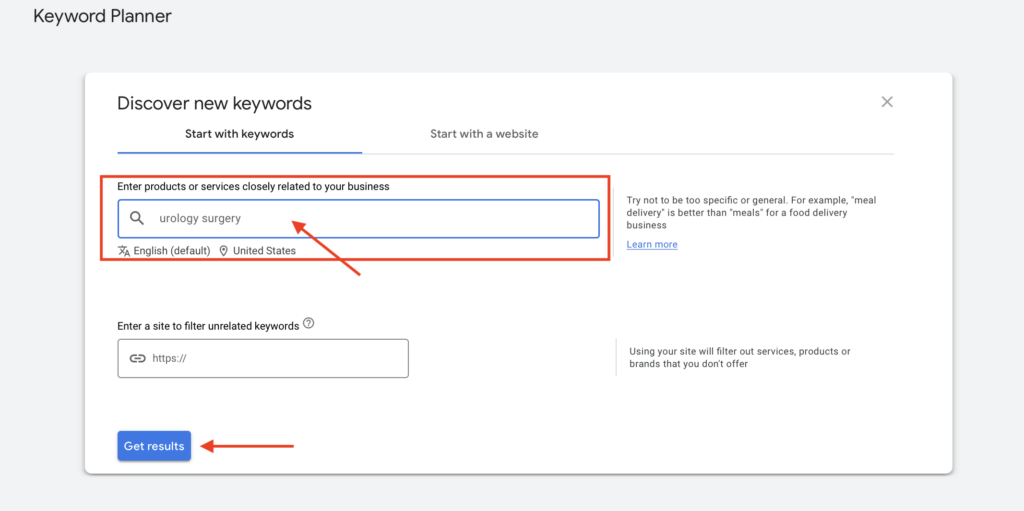This screenshot has height=511, width=1024.
Task: Click the Keyword Planner page title
Action: tap(102, 16)
